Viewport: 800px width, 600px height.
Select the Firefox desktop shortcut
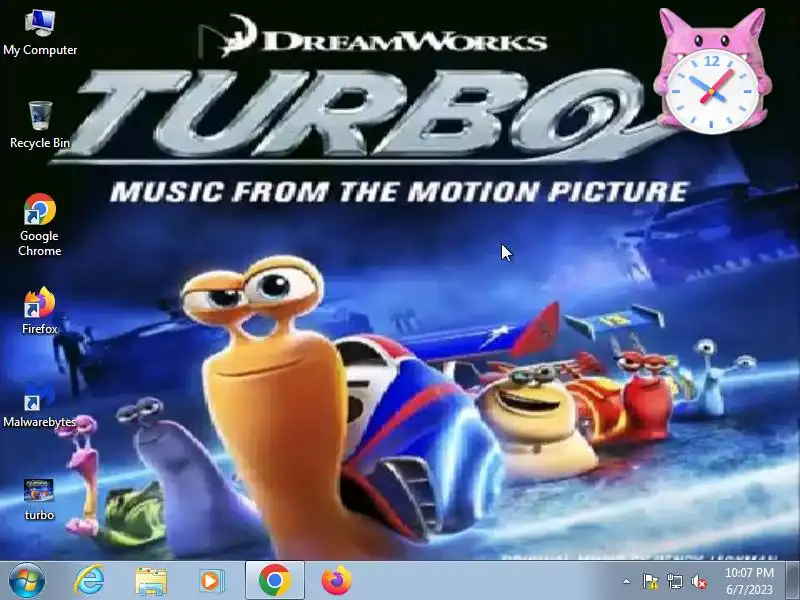click(40, 311)
